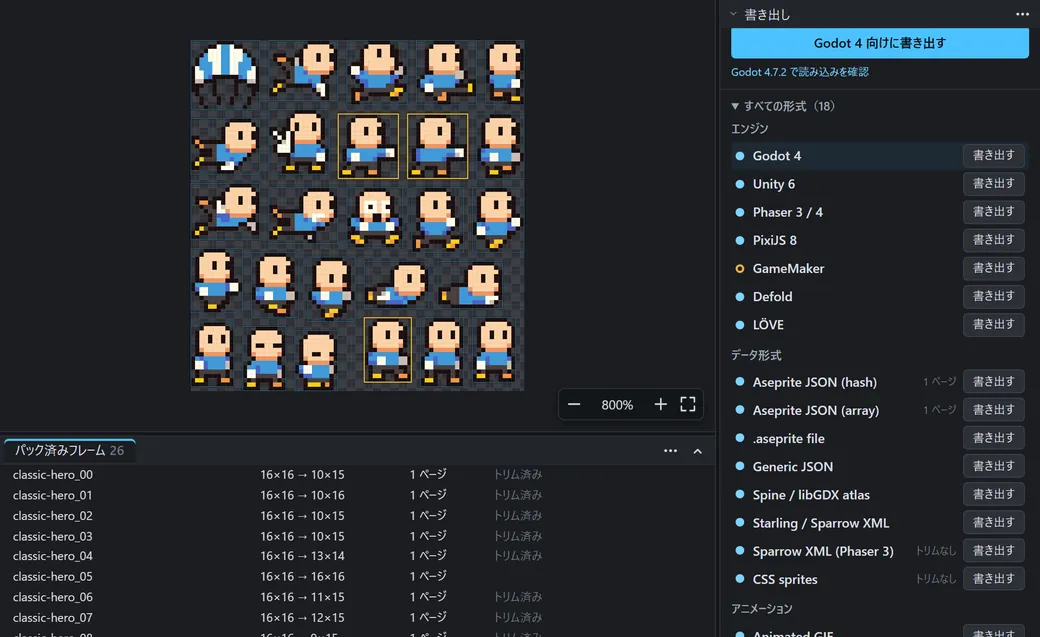
Task: Select frame row classic-hero_04
Action: 358,556
